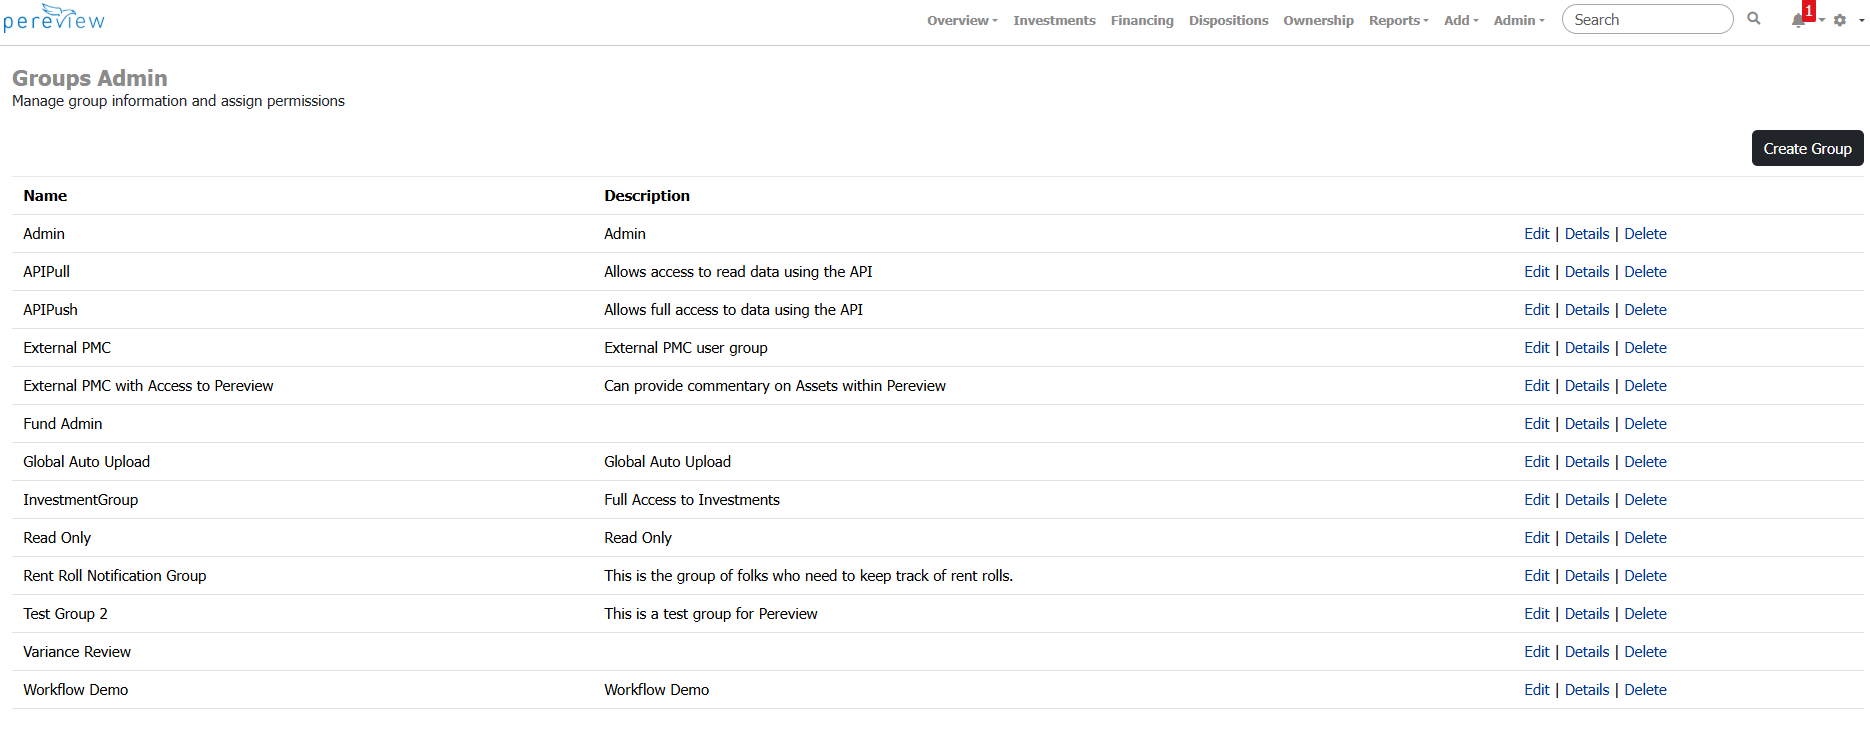Edit the APIPull group

(x=1536, y=272)
